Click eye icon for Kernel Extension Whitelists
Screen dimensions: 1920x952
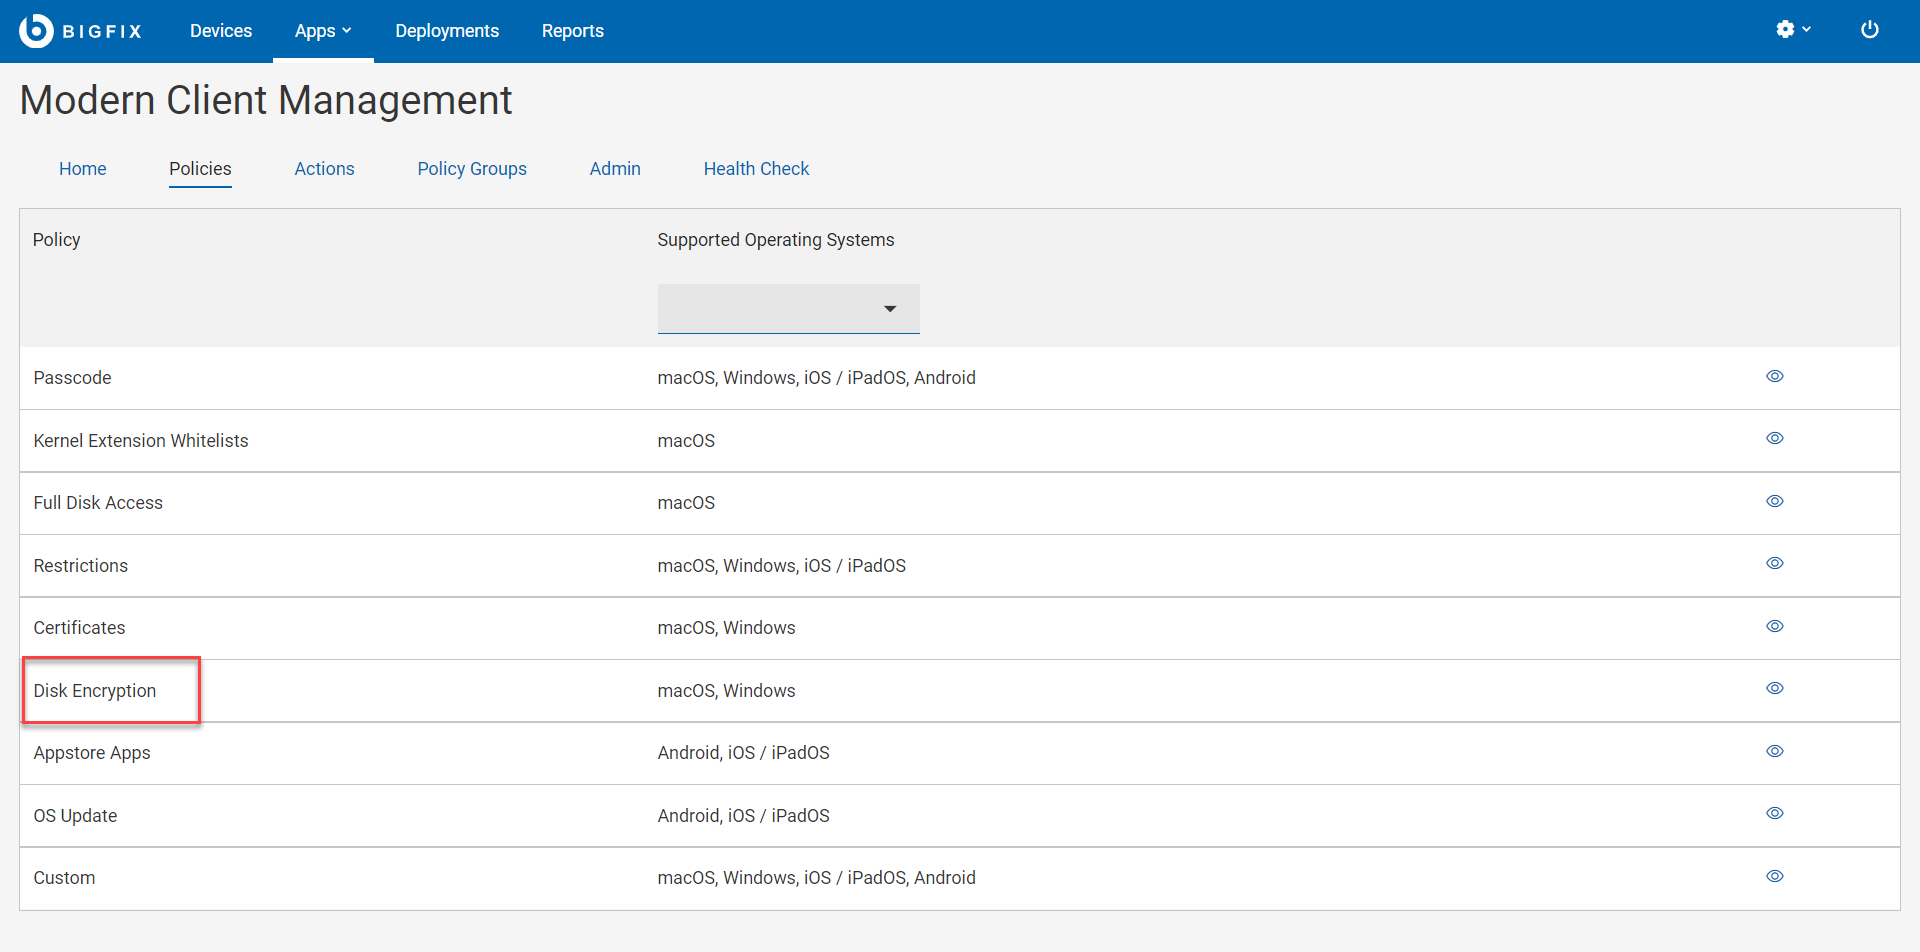pos(1774,439)
